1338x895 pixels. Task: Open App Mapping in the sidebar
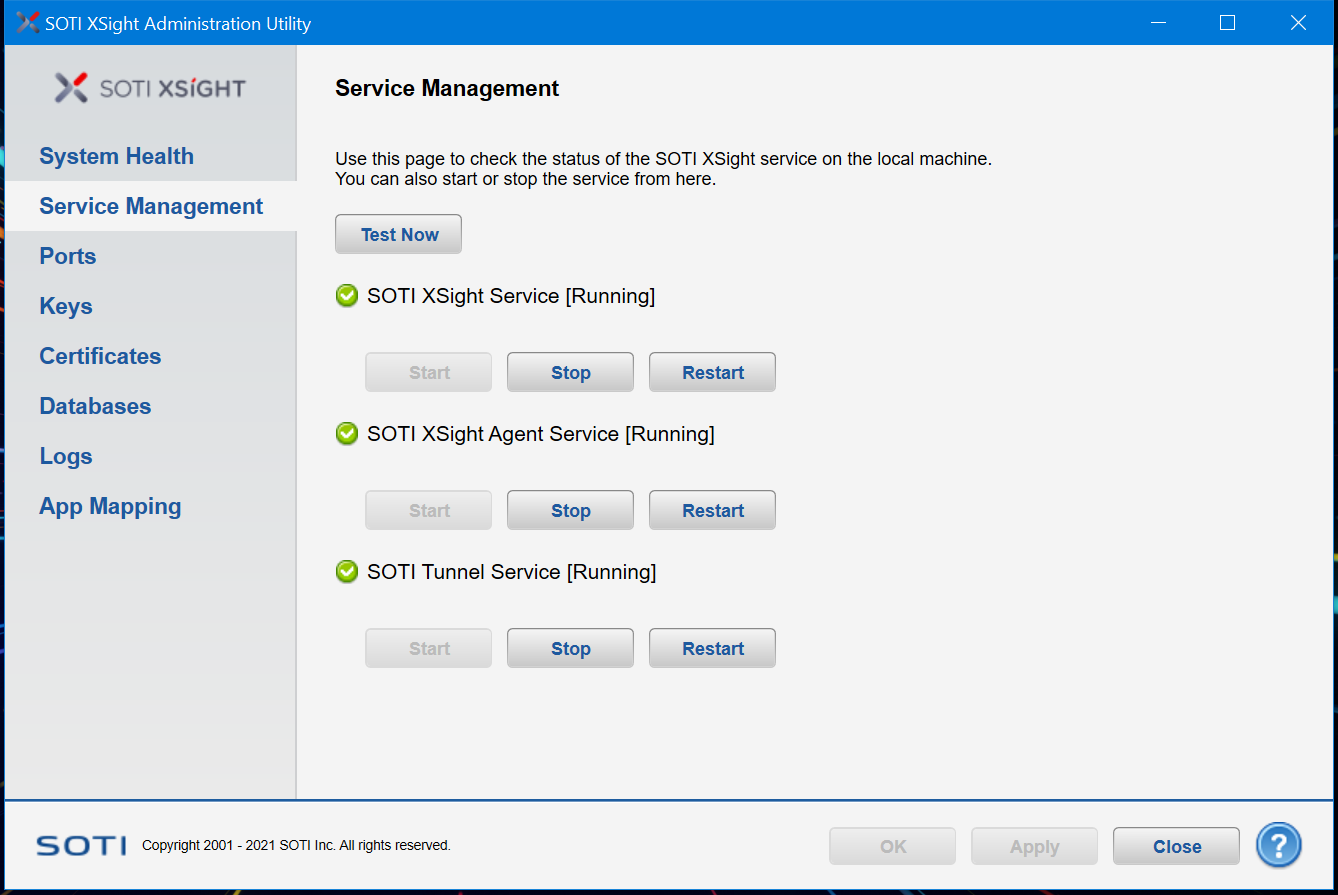point(110,506)
